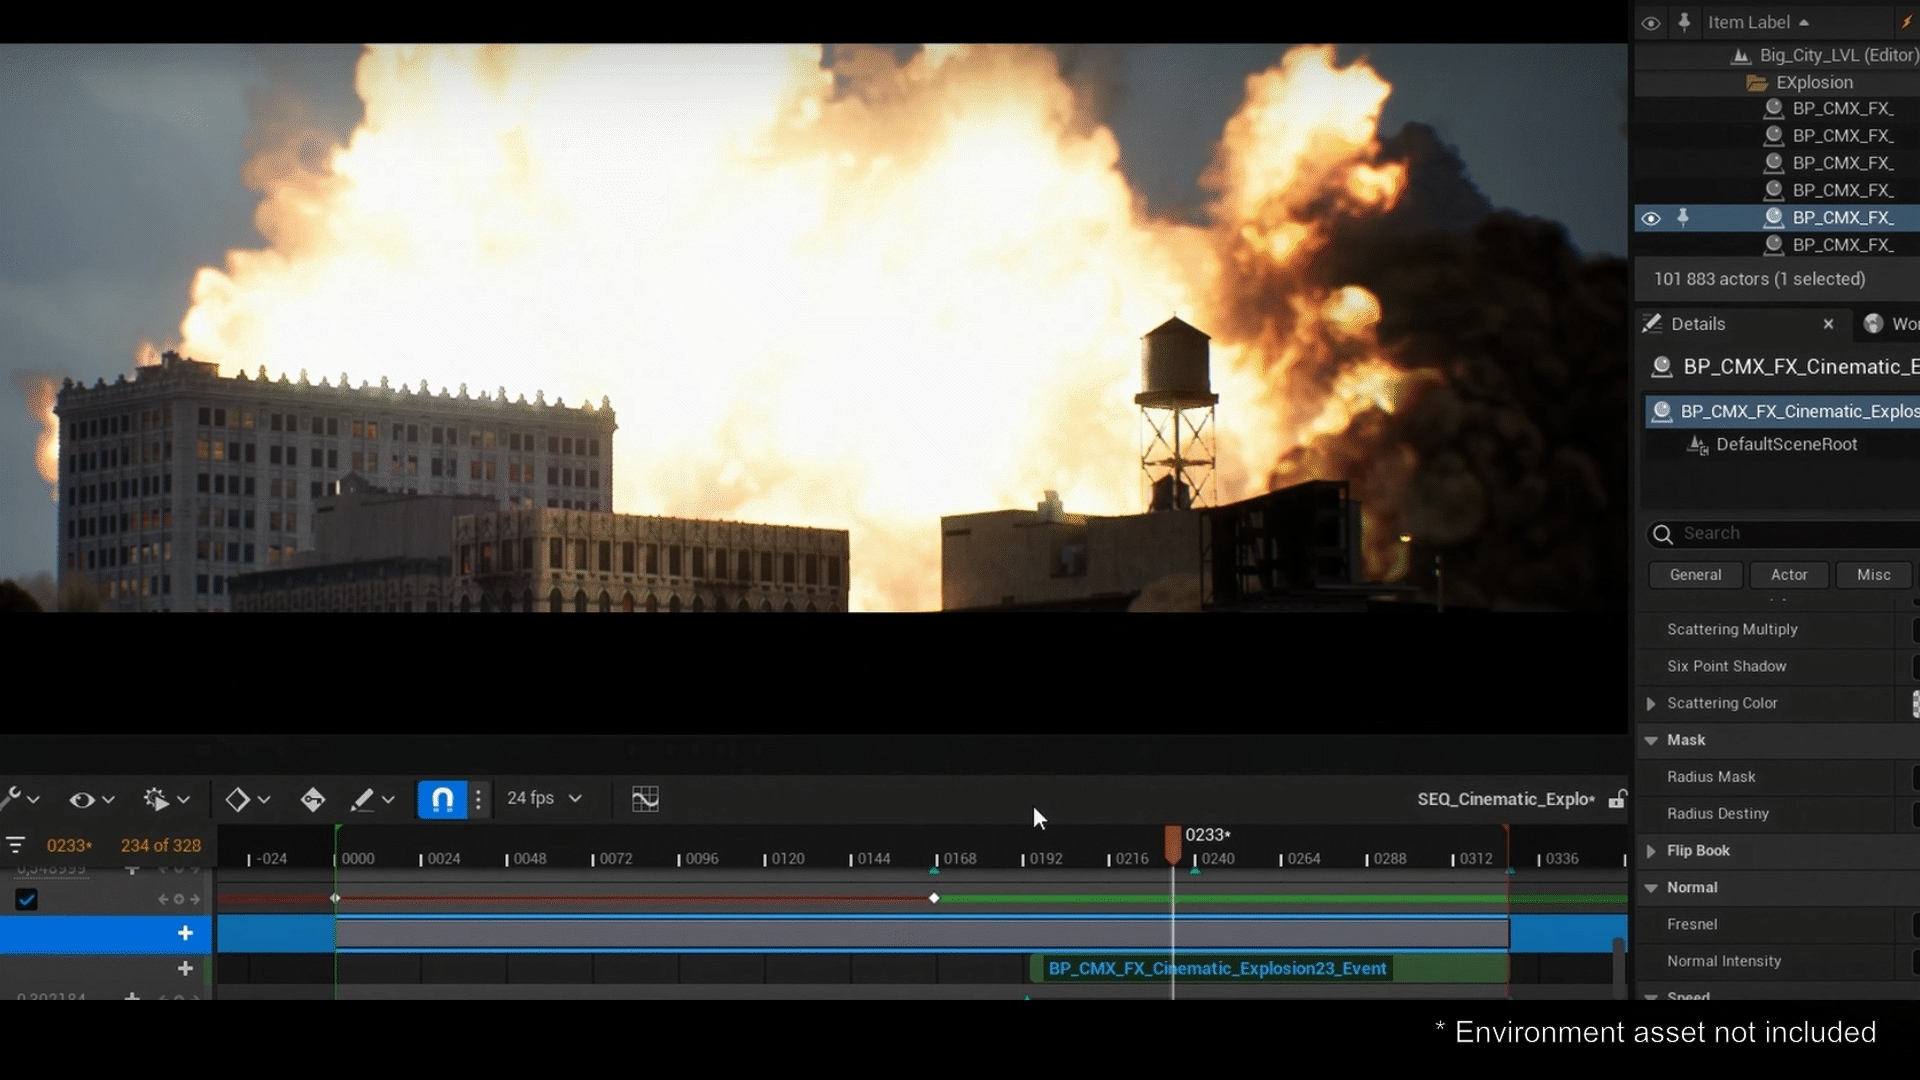Click the edit pencil icon in Sequencer toolbar
The width and height of the screenshot is (1920, 1080).
(365, 799)
